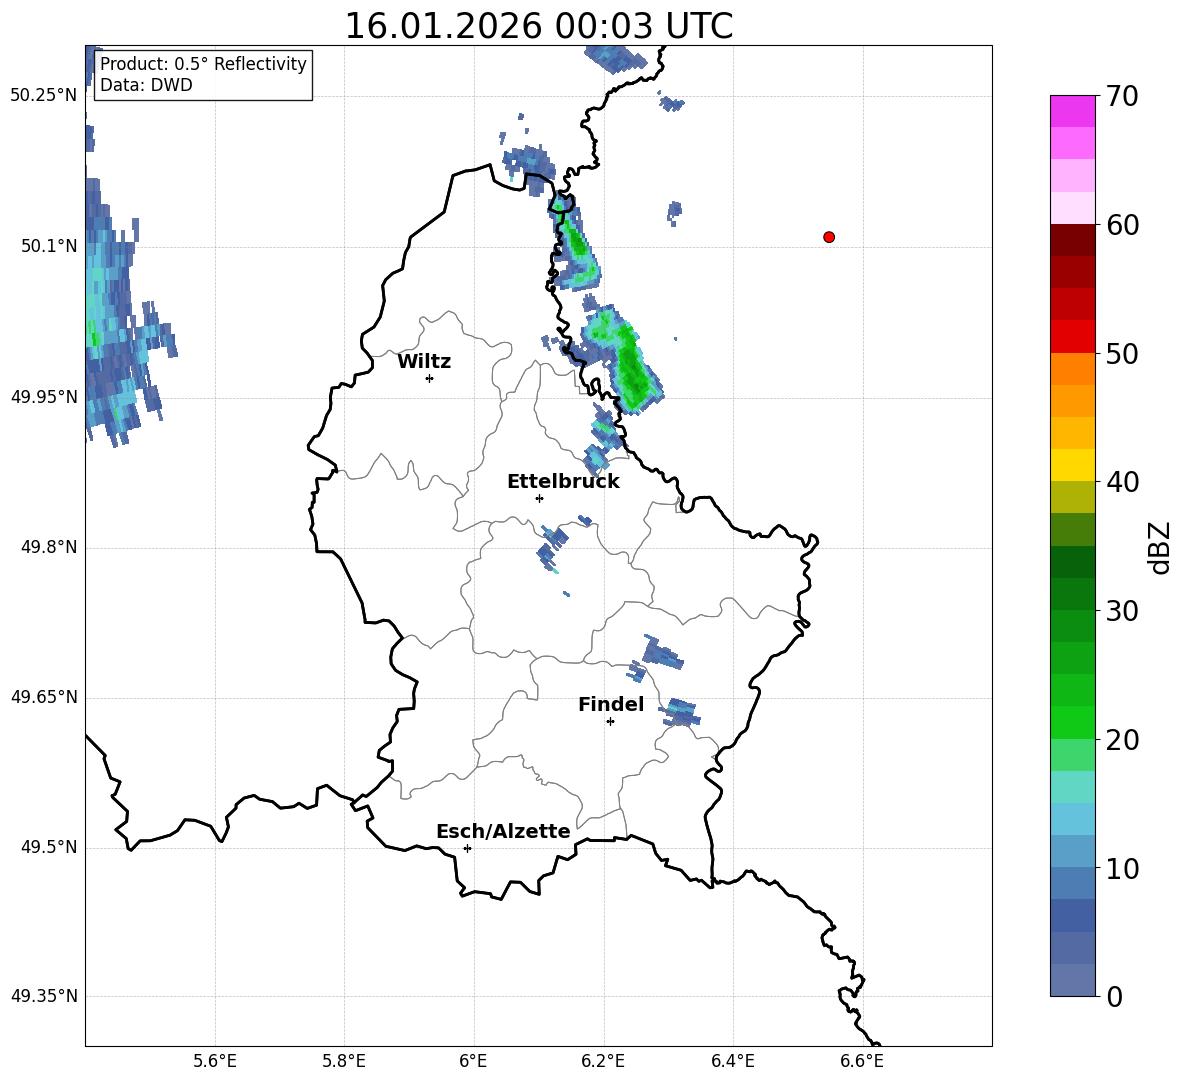1184x1081 pixels.
Task: Click the 50 colorbar tick label
Action: (x=1121, y=354)
